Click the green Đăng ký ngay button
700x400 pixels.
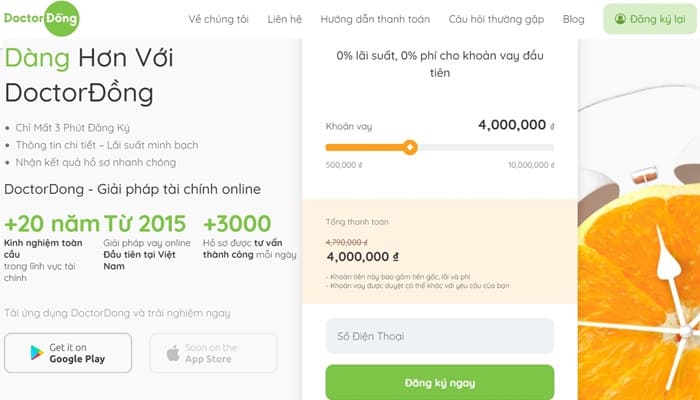click(x=439, y=382)
